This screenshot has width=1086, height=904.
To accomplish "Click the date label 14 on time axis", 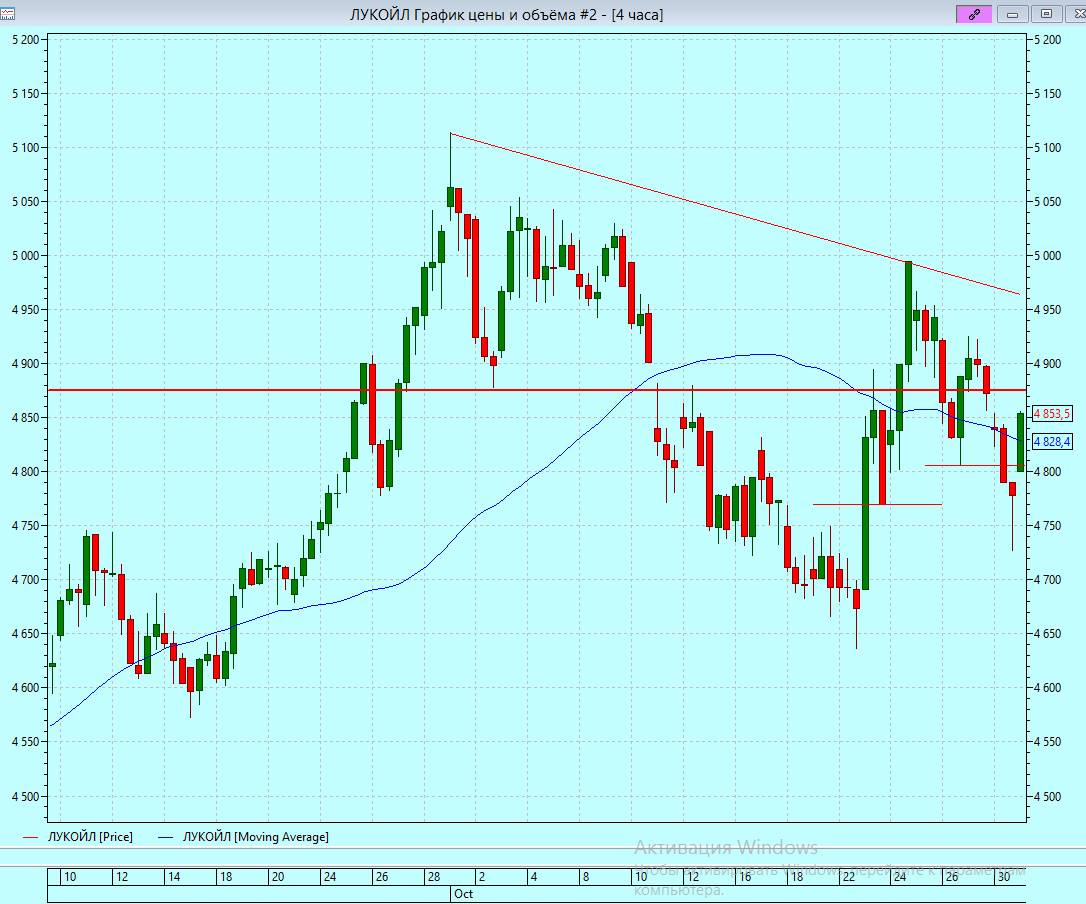I will tap(174, 876).
